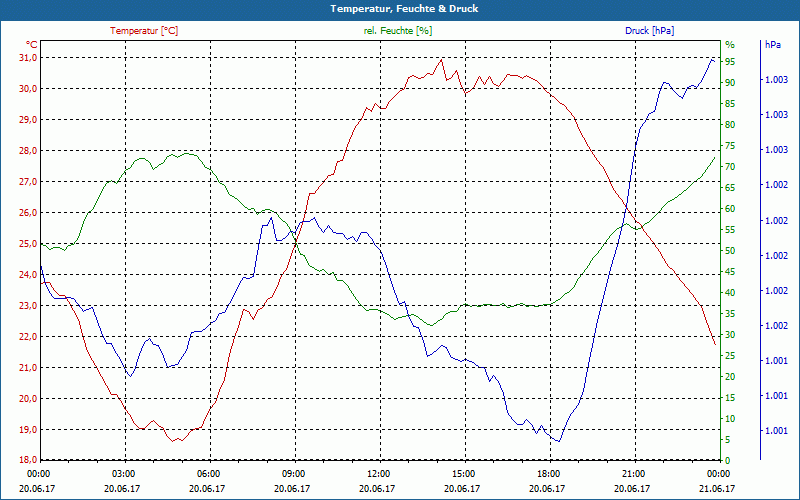The image size is (800, 500).
Task: Click the °C unit label on temperature axis
Action: click(32, 45)
